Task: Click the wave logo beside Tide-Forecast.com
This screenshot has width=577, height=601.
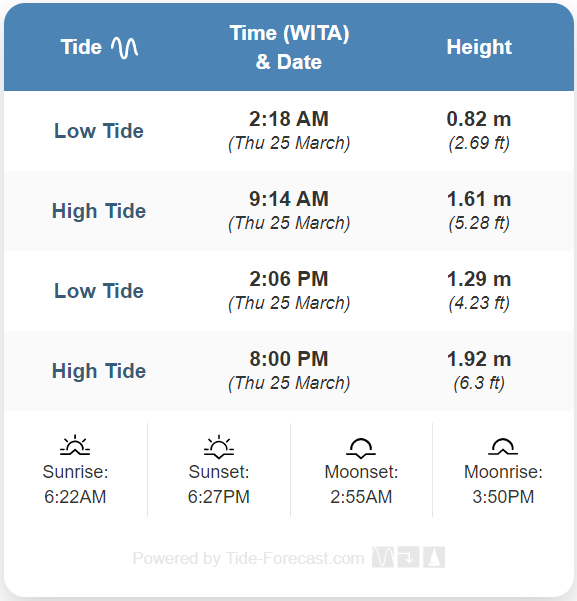Action: 383,557
